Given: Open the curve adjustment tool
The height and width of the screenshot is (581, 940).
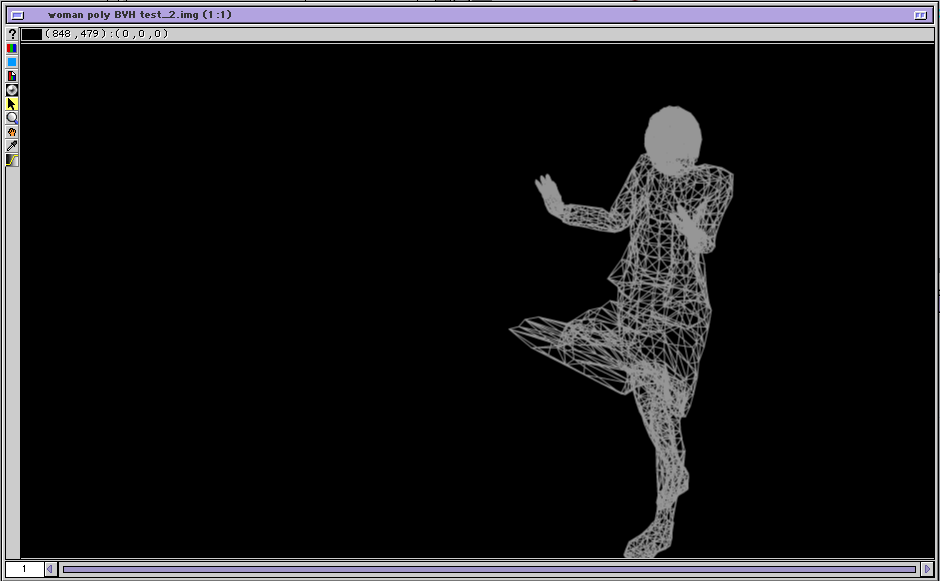Looking at the screenshot, I should [12, 160].
